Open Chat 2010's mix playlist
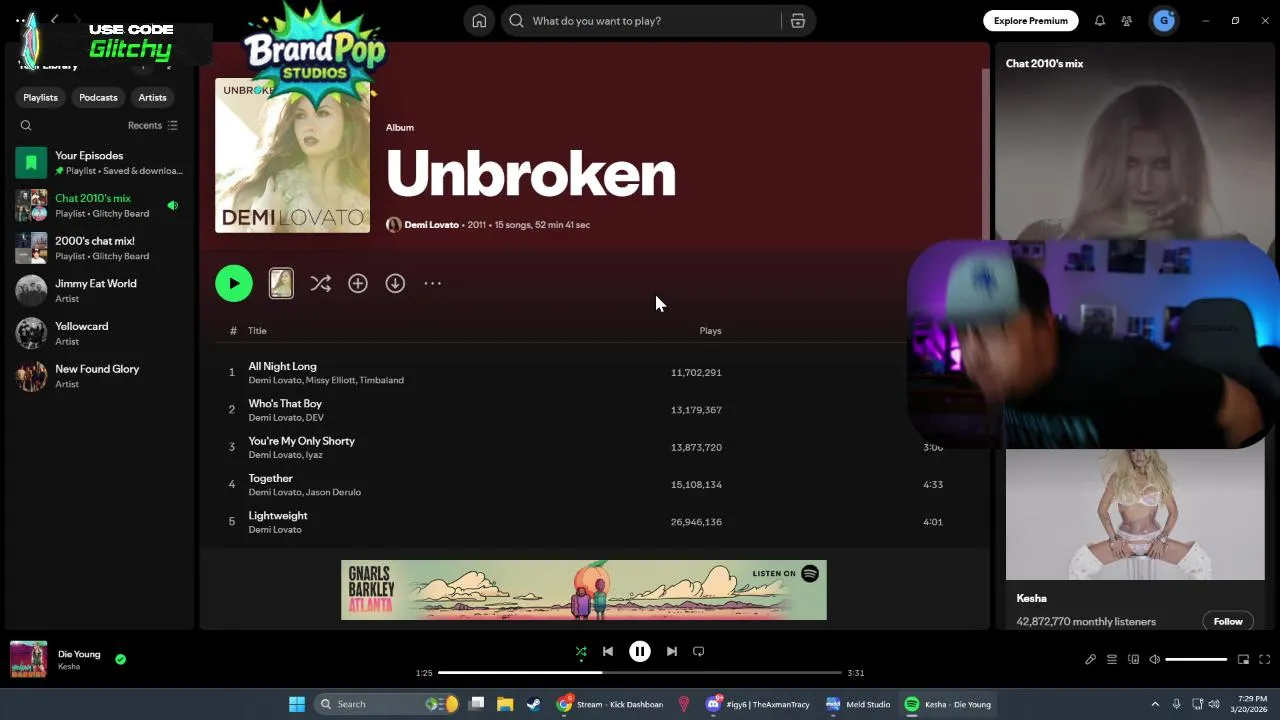 pyautogui.click(x=100, y=206)
